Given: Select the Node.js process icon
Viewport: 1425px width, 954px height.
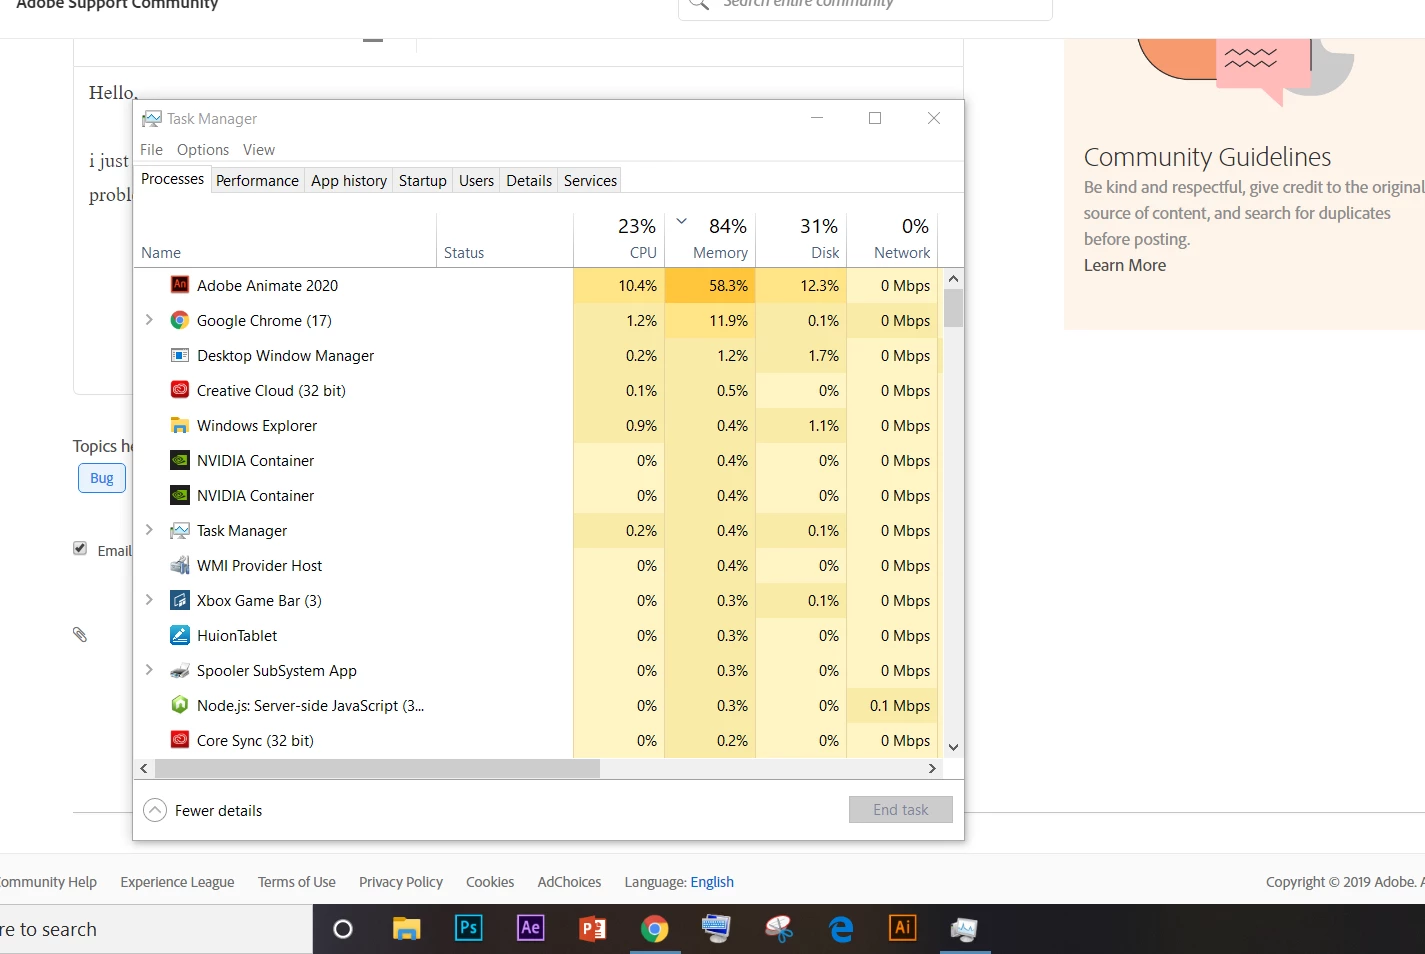Looking at the screenshot, I should pyautogui.click(x=180, y=705).
